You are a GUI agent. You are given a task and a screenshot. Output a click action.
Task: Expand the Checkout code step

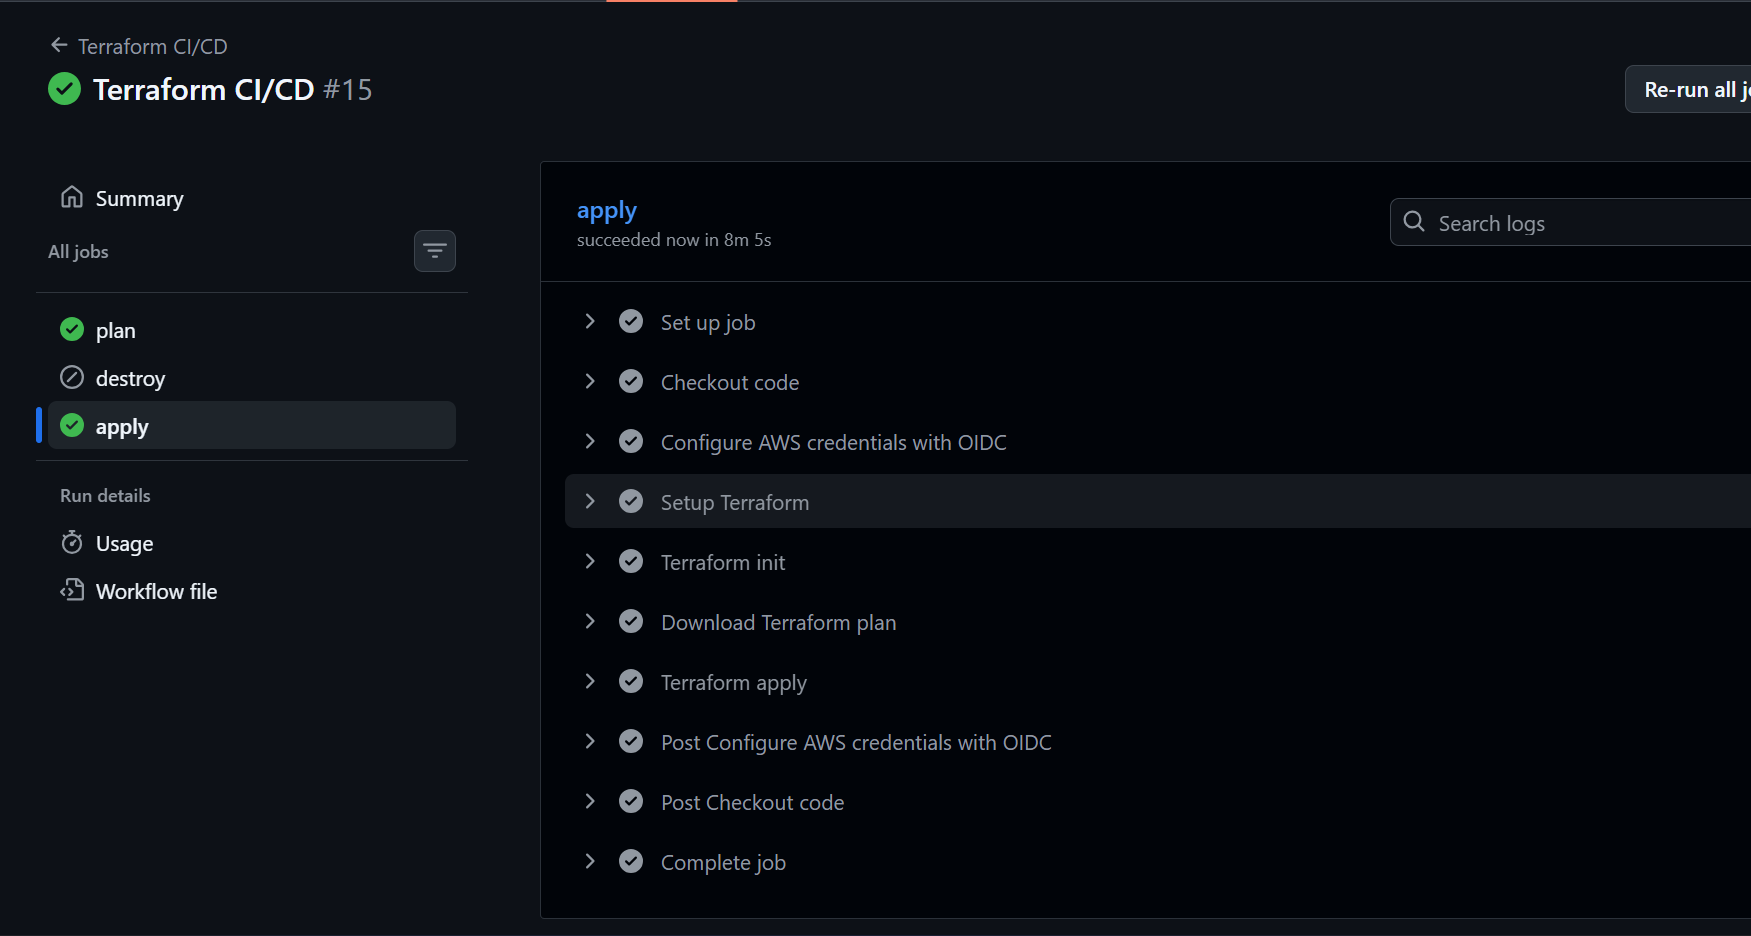click(x=590, y=381)
